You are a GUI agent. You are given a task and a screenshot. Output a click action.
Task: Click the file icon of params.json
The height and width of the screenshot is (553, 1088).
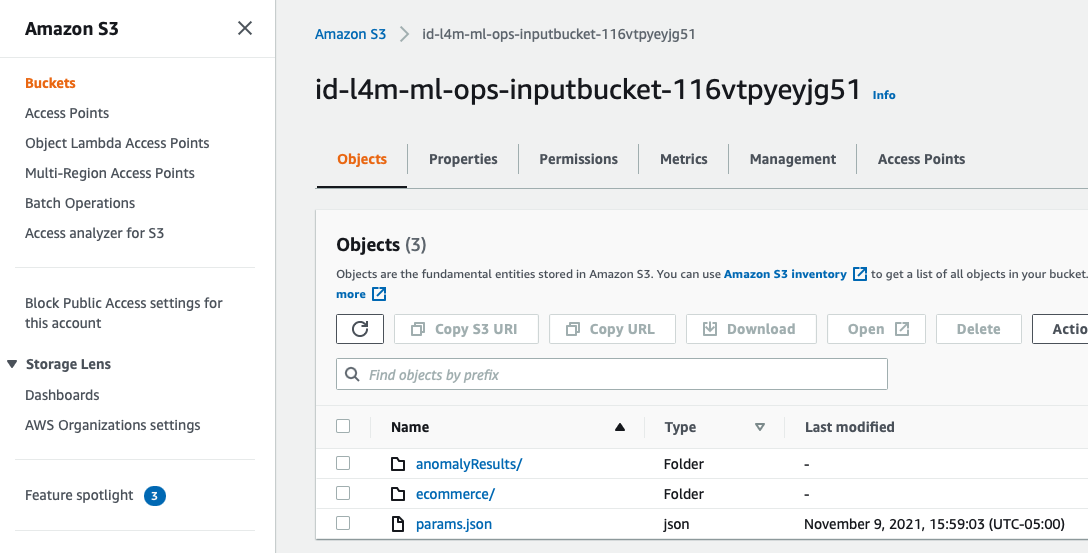(x=398, y=524)
